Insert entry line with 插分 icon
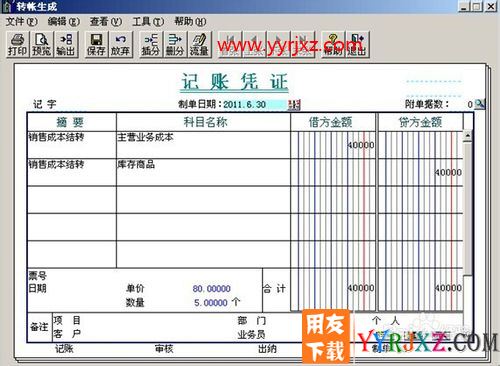The height and width of the screenshot is (366, 500). [x=150, y=45]
